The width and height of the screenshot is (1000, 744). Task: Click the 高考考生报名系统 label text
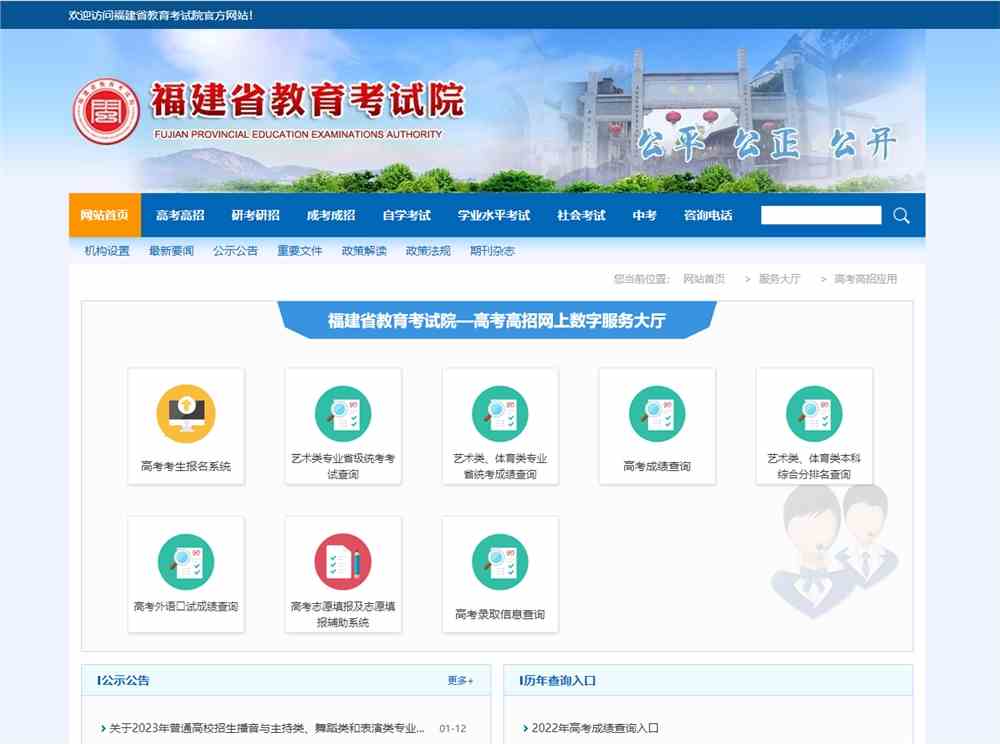(x=186, y=466)
